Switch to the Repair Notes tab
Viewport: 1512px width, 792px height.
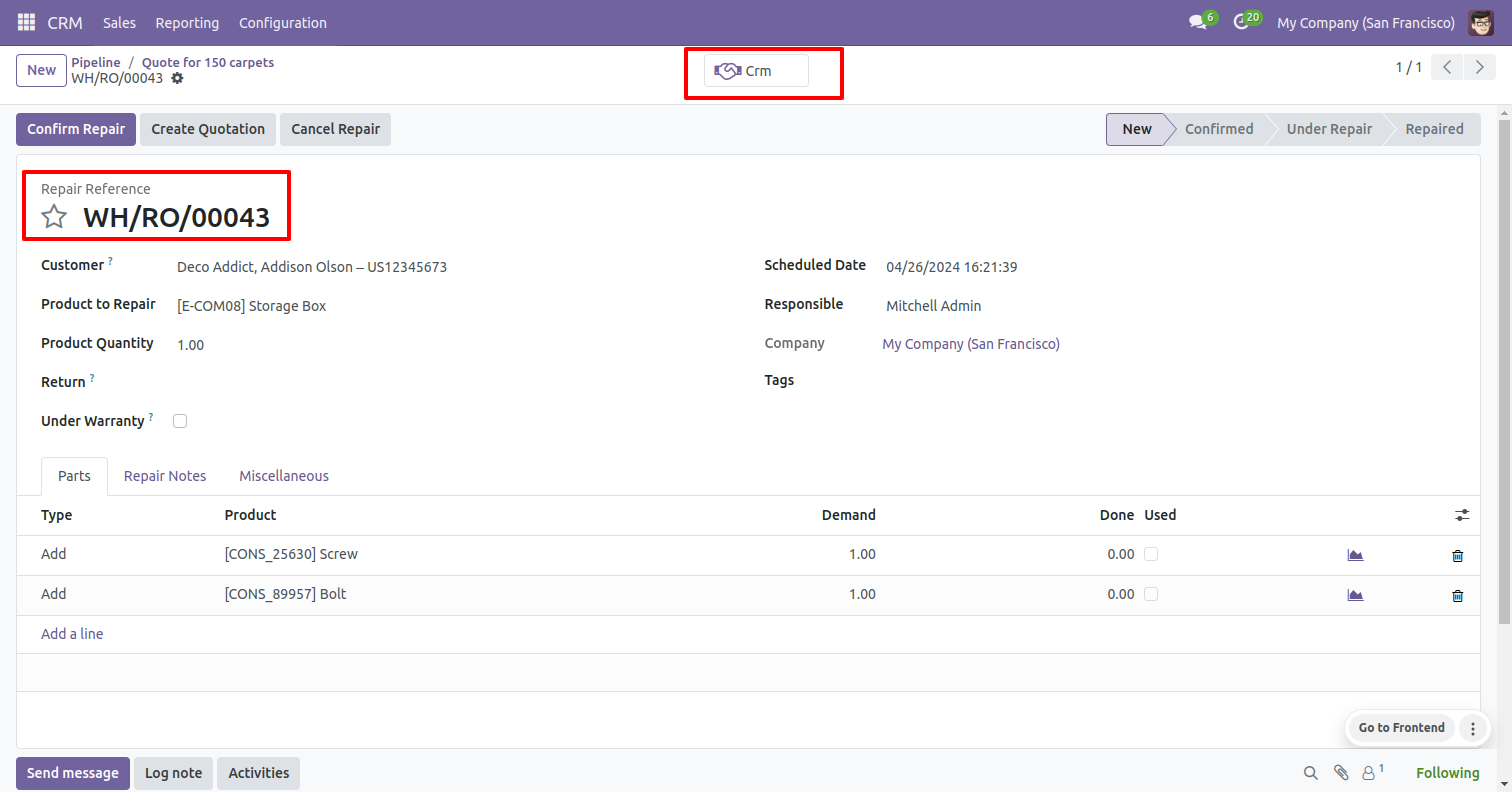pos(165,476)
